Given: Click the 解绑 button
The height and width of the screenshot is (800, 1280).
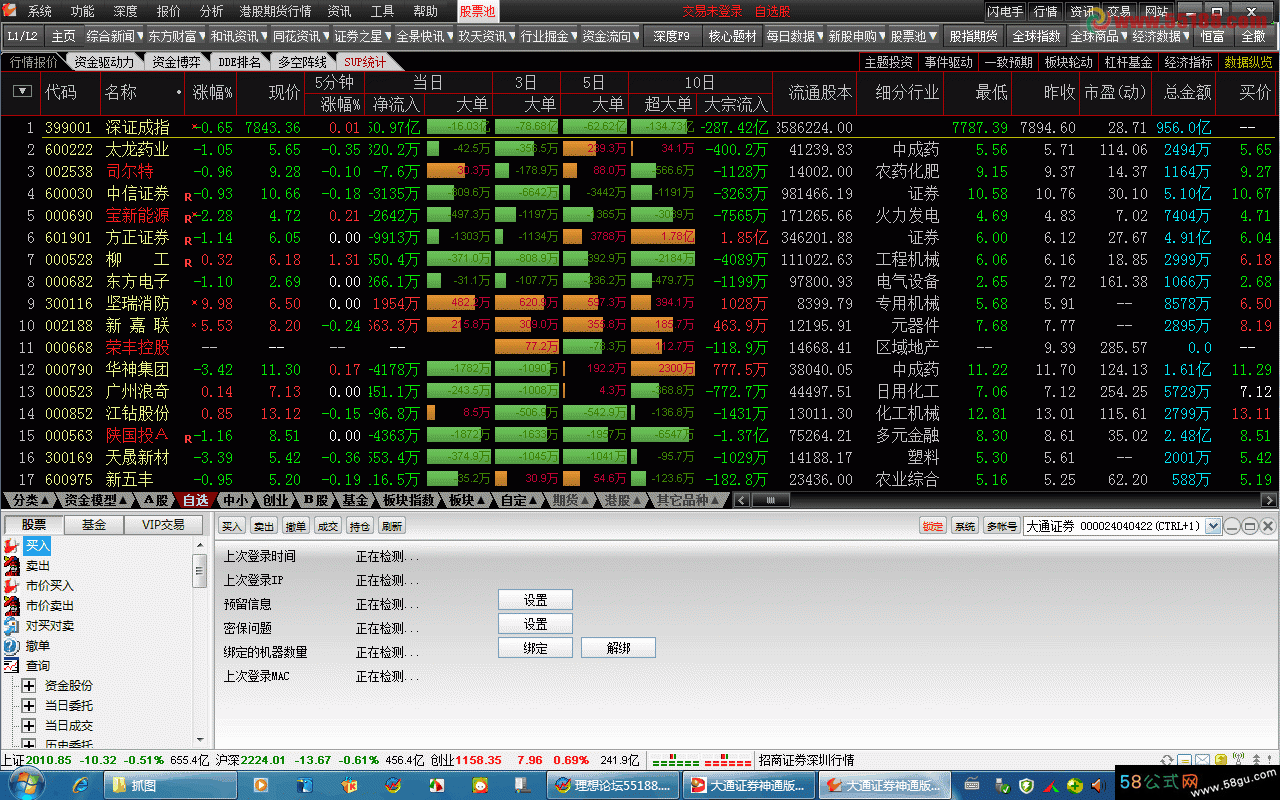Looking at the screenshot, I should coord(618,648).
